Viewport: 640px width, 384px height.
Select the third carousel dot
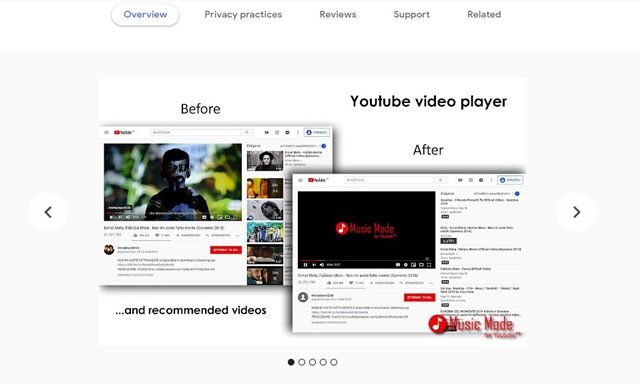312,362
